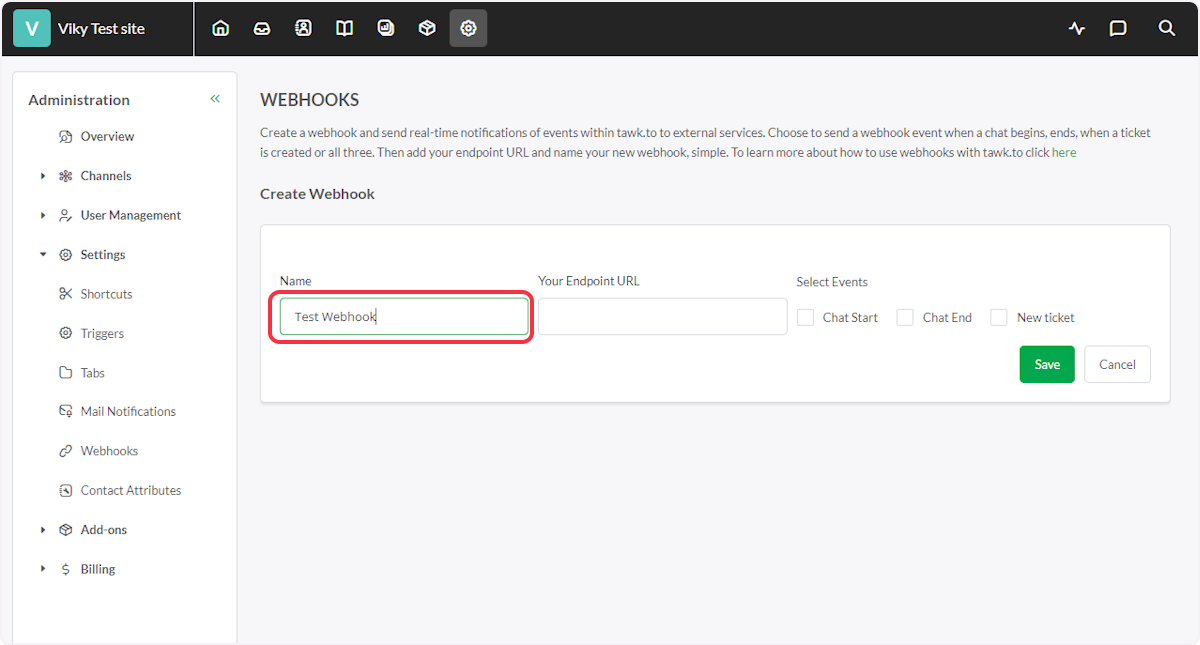Save the new webhook
This screenshot has width=1200, height=645.
pos(1046,364)
